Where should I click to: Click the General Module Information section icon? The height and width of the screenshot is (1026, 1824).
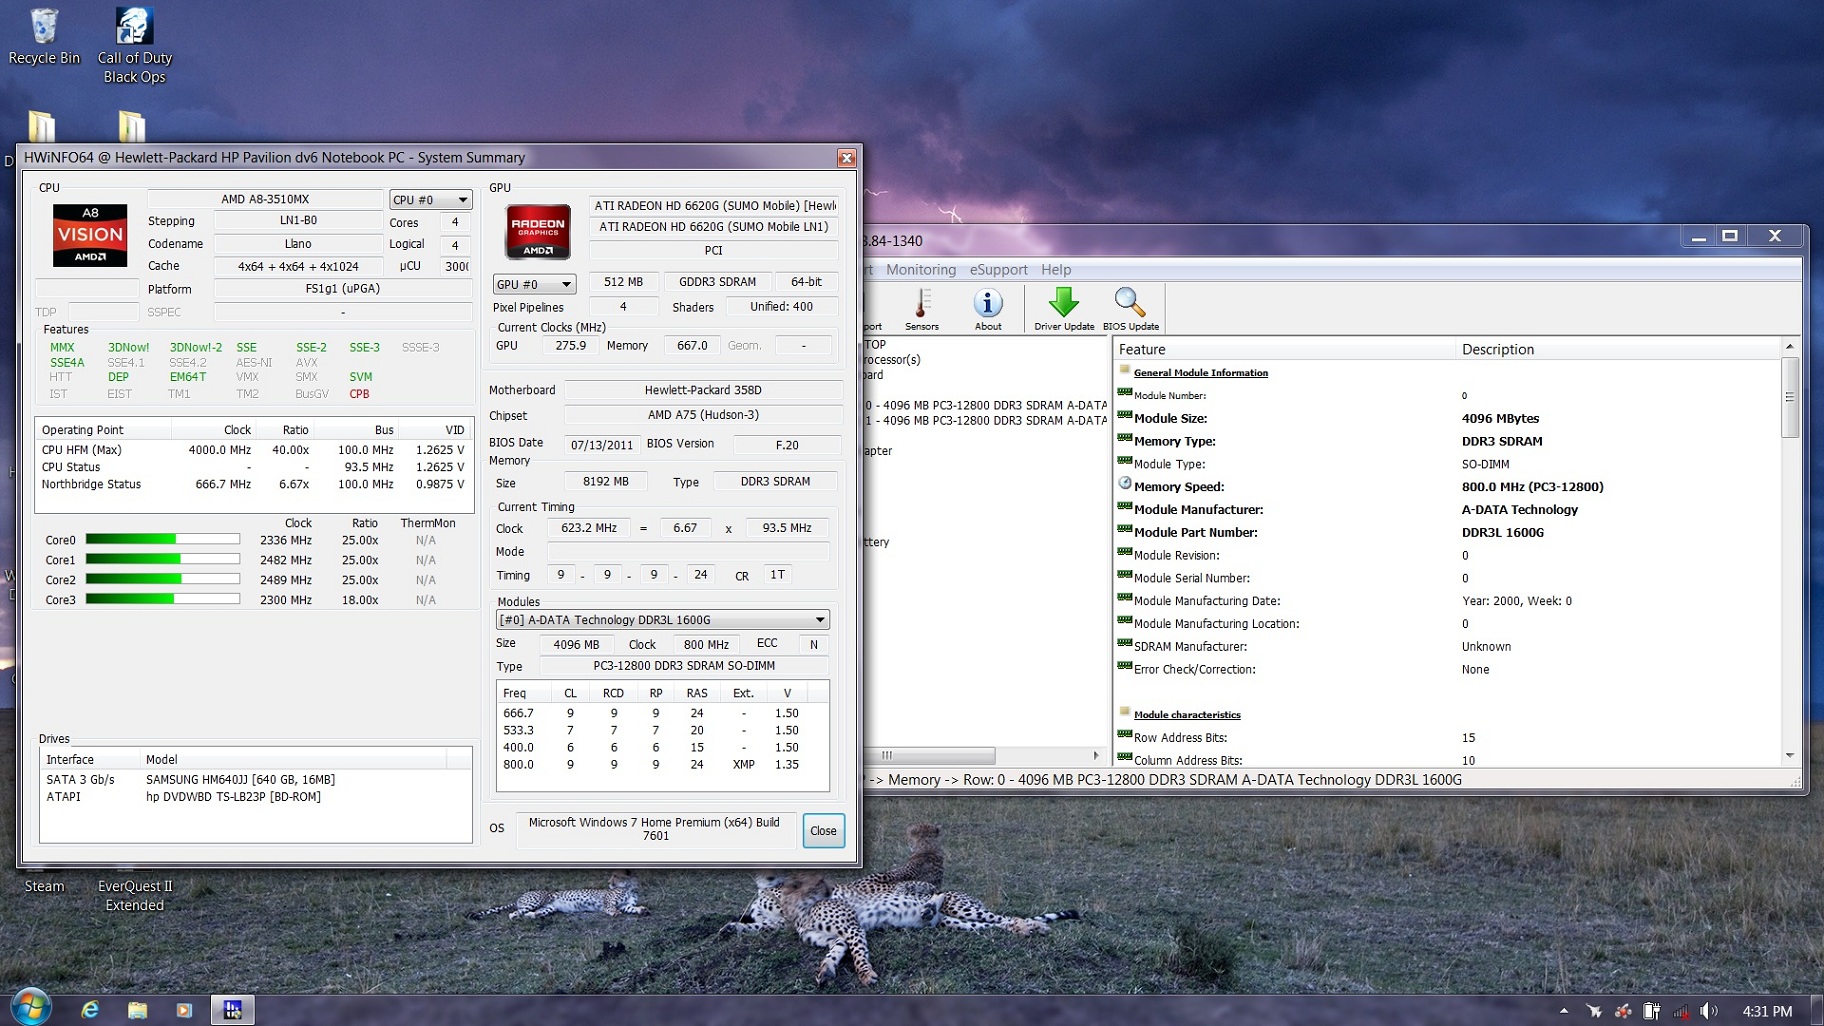1125,370
